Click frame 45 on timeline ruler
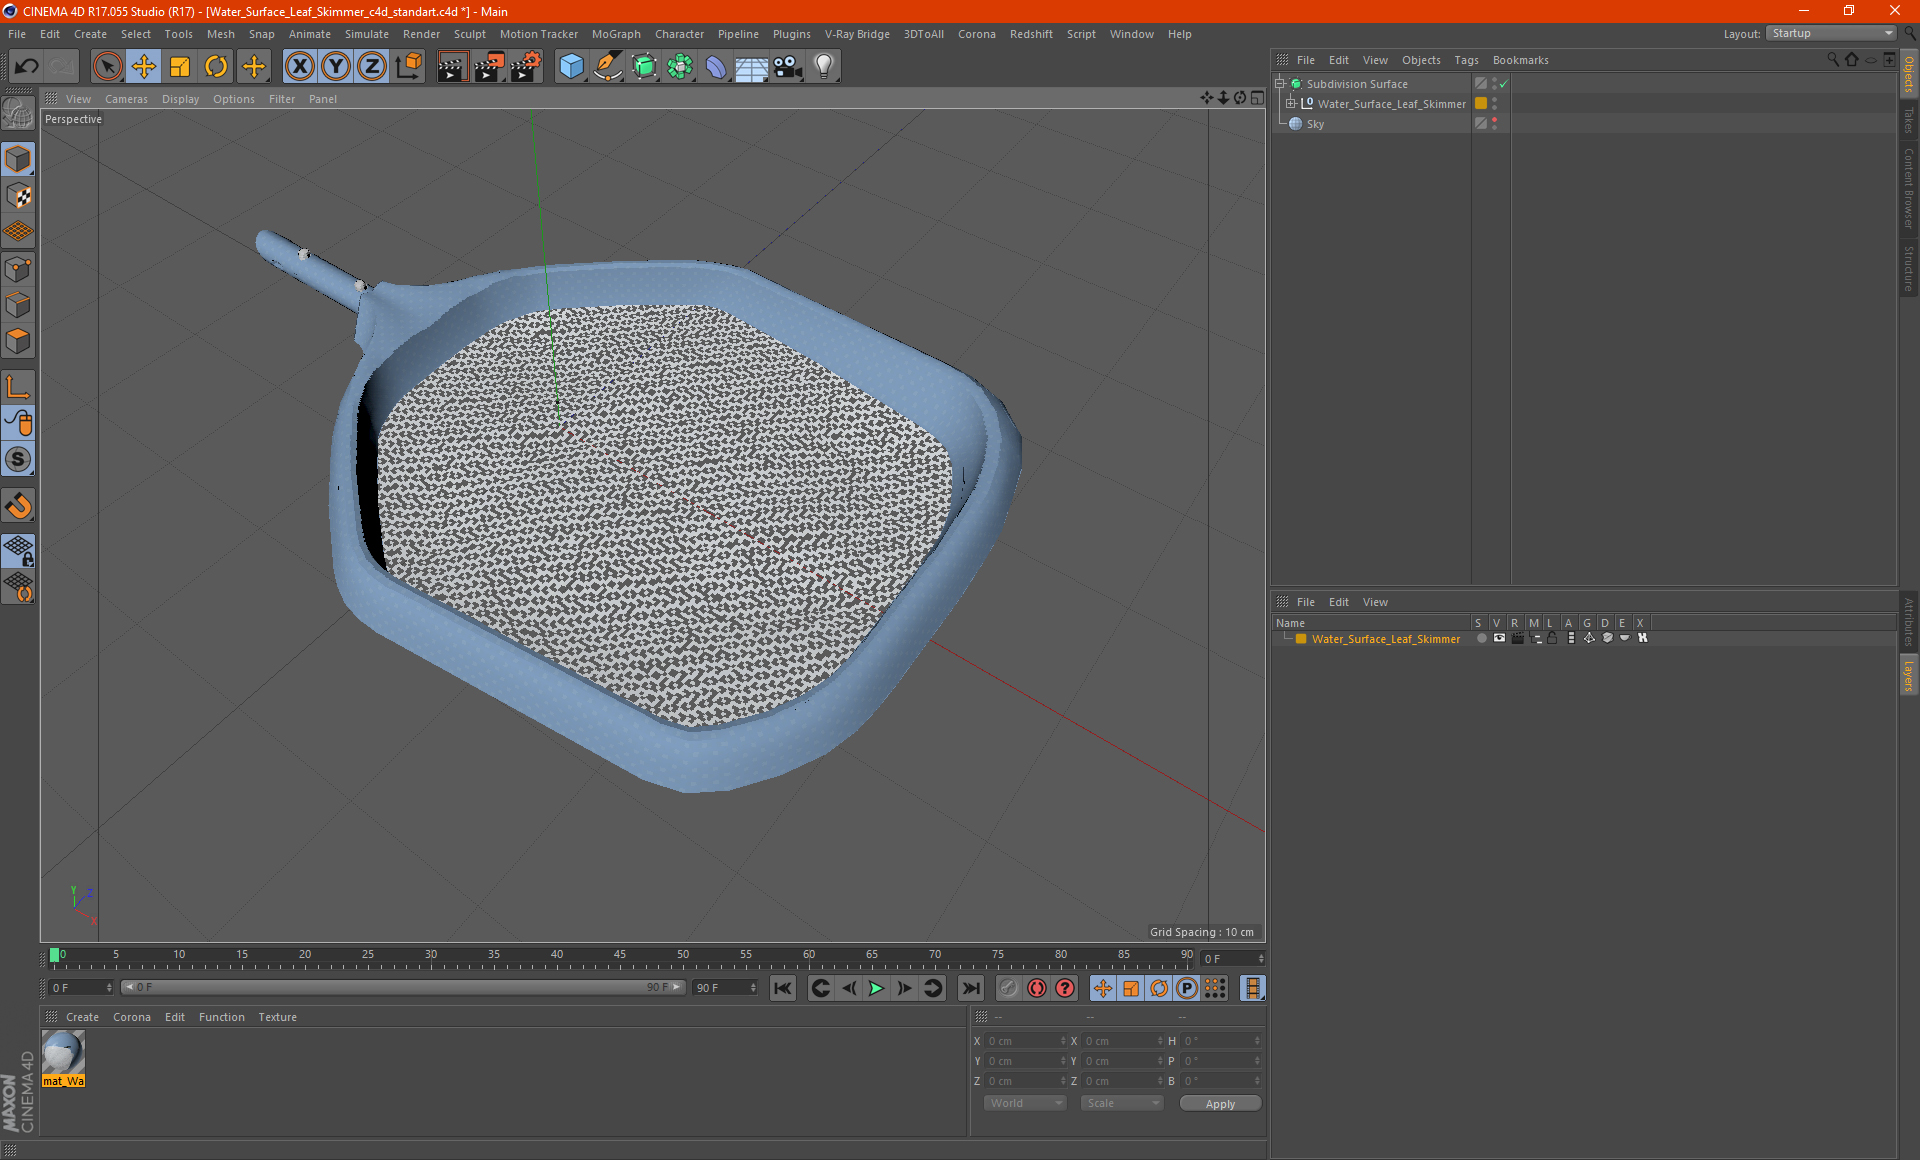The width and height of the screenshot is (1920, 1160). 619,956
